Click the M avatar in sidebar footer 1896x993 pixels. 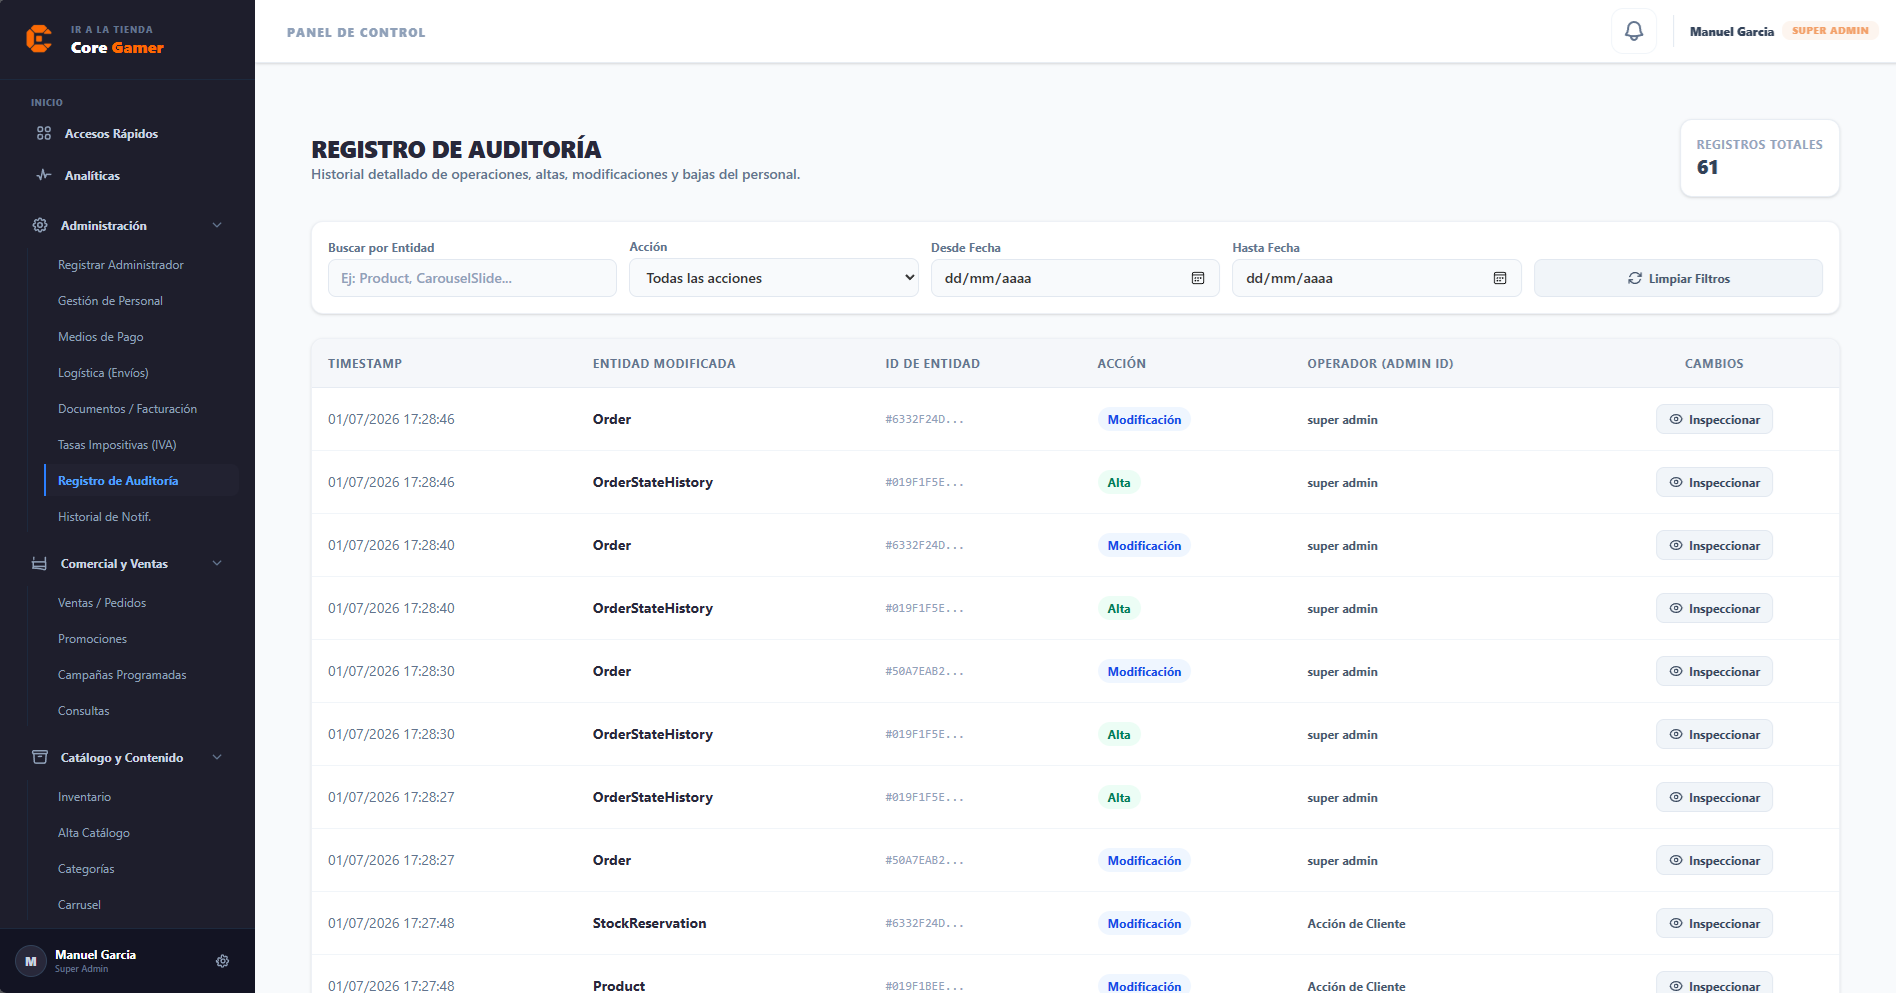click(x=31, y=961)
